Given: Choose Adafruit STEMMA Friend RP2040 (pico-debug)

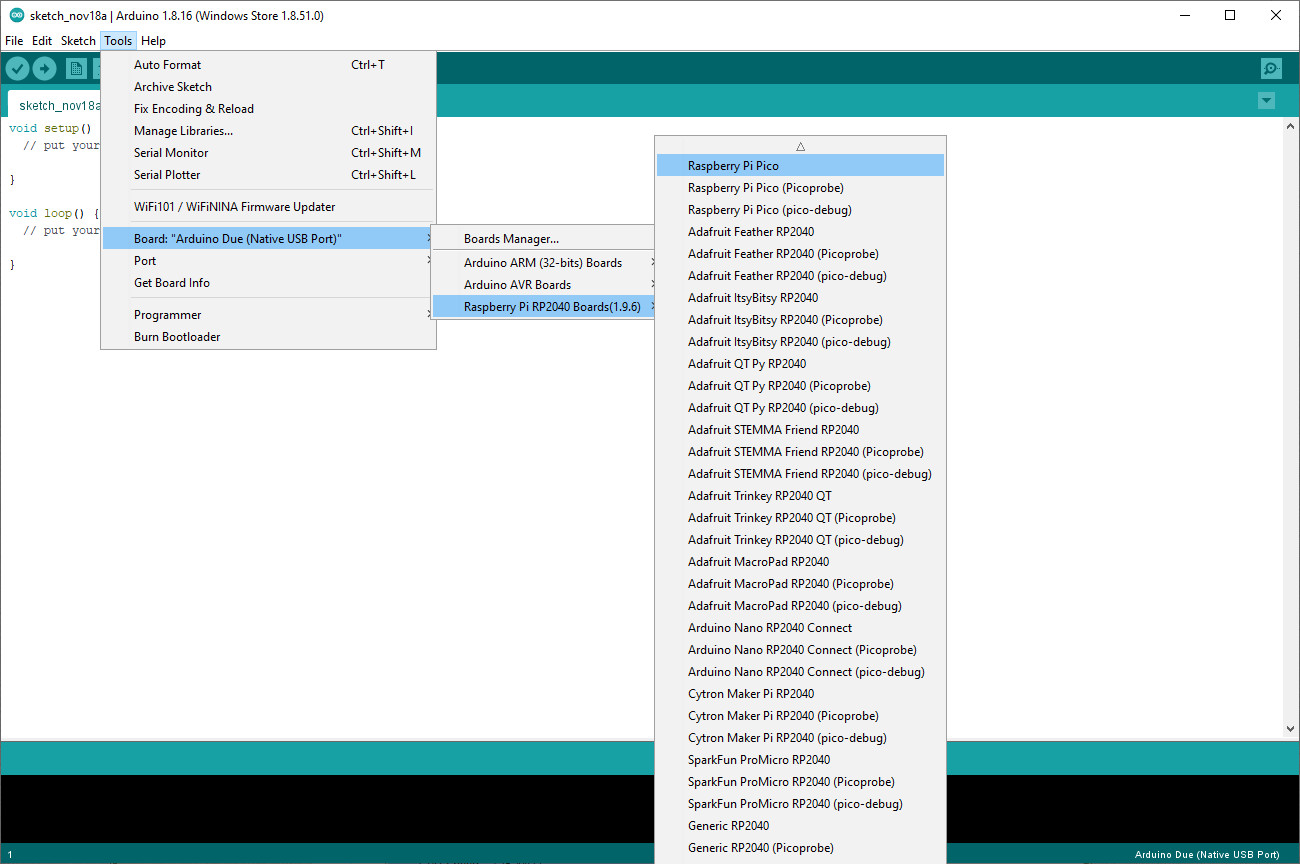Looking at the screenshot, I should point(800,474).
